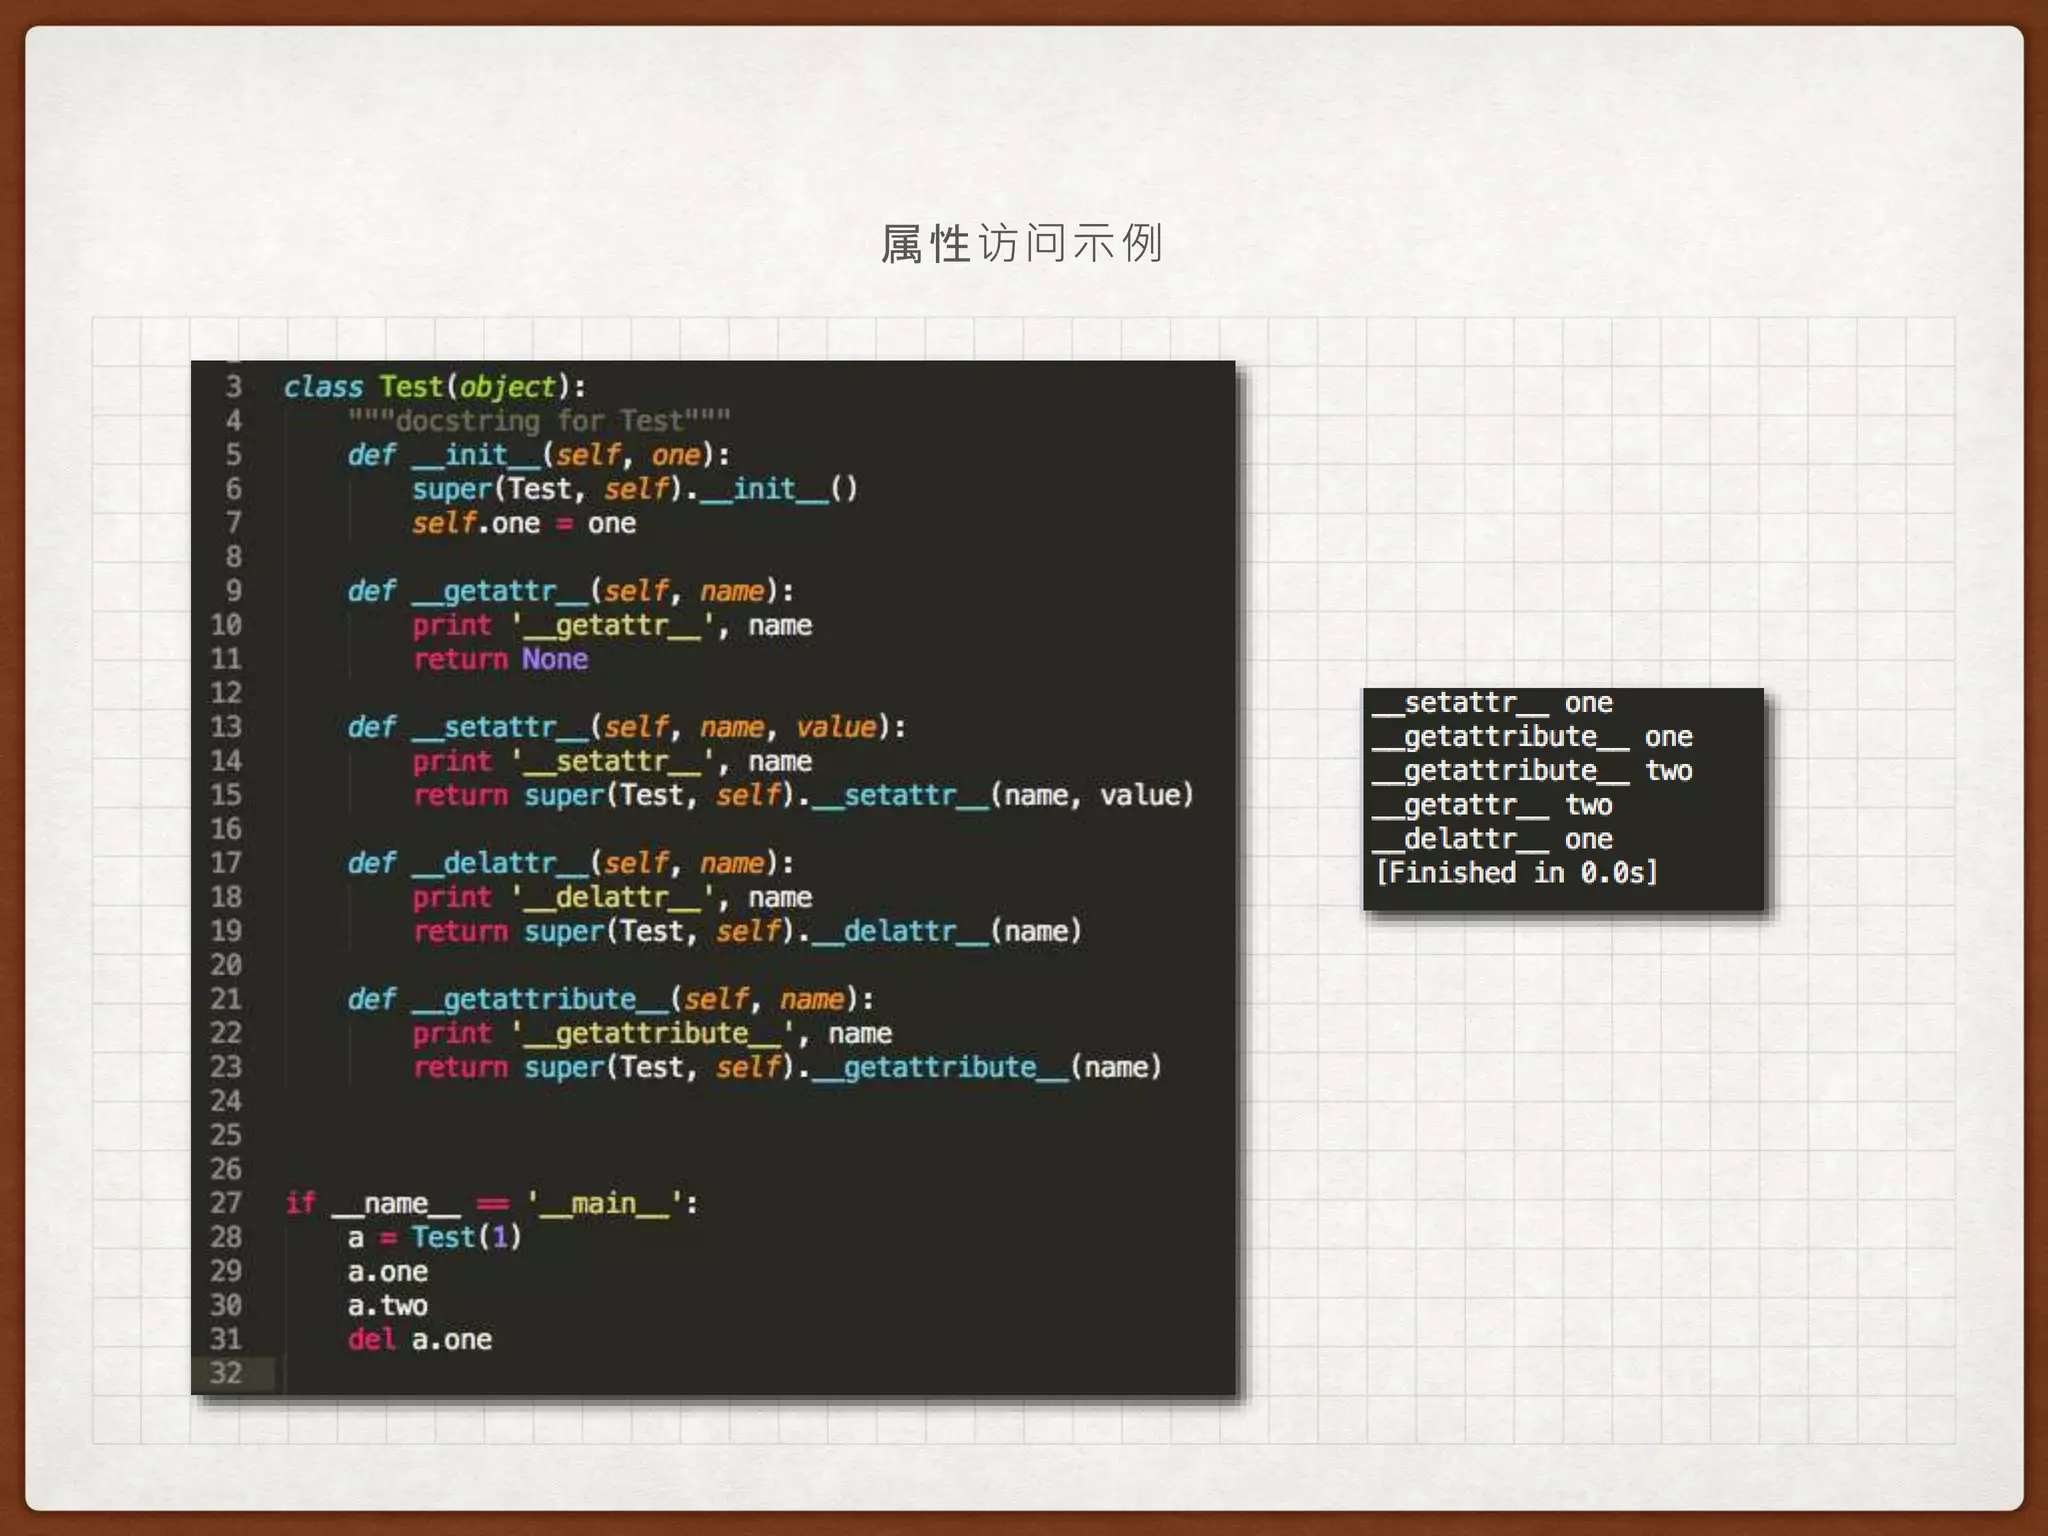Click output line __setattr__ one
Image resolution: width=2048 pixels, height=1536 pixels.
pos(1493,703)
